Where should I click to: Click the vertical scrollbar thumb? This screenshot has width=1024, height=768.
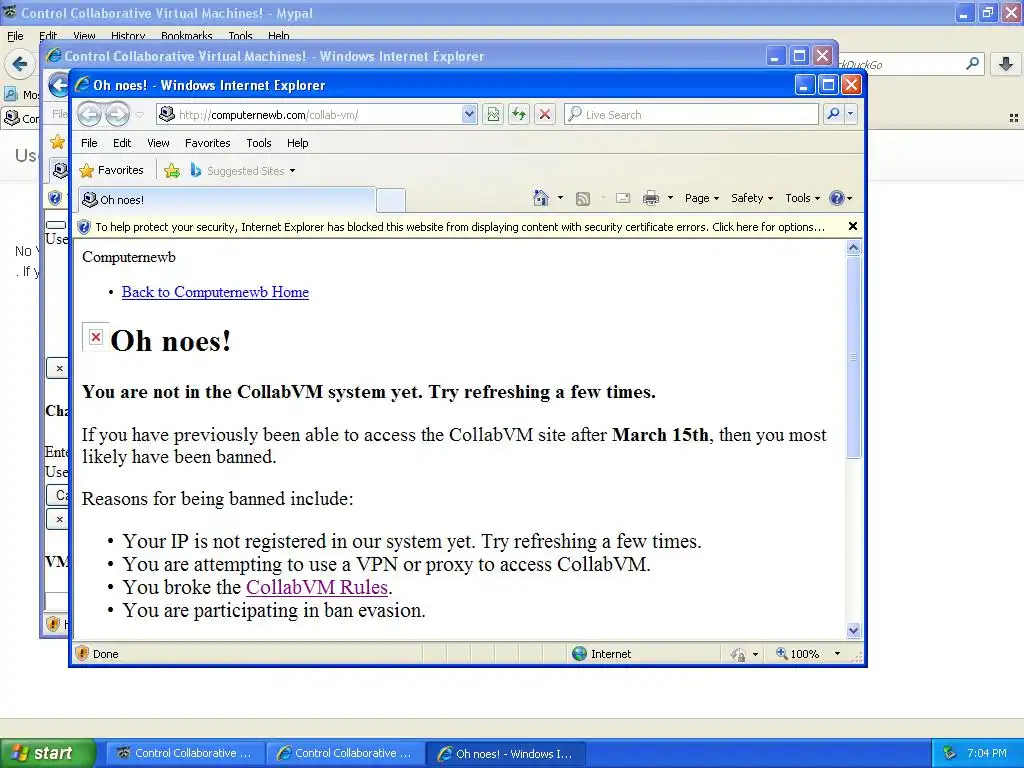[x=854, y=357]
